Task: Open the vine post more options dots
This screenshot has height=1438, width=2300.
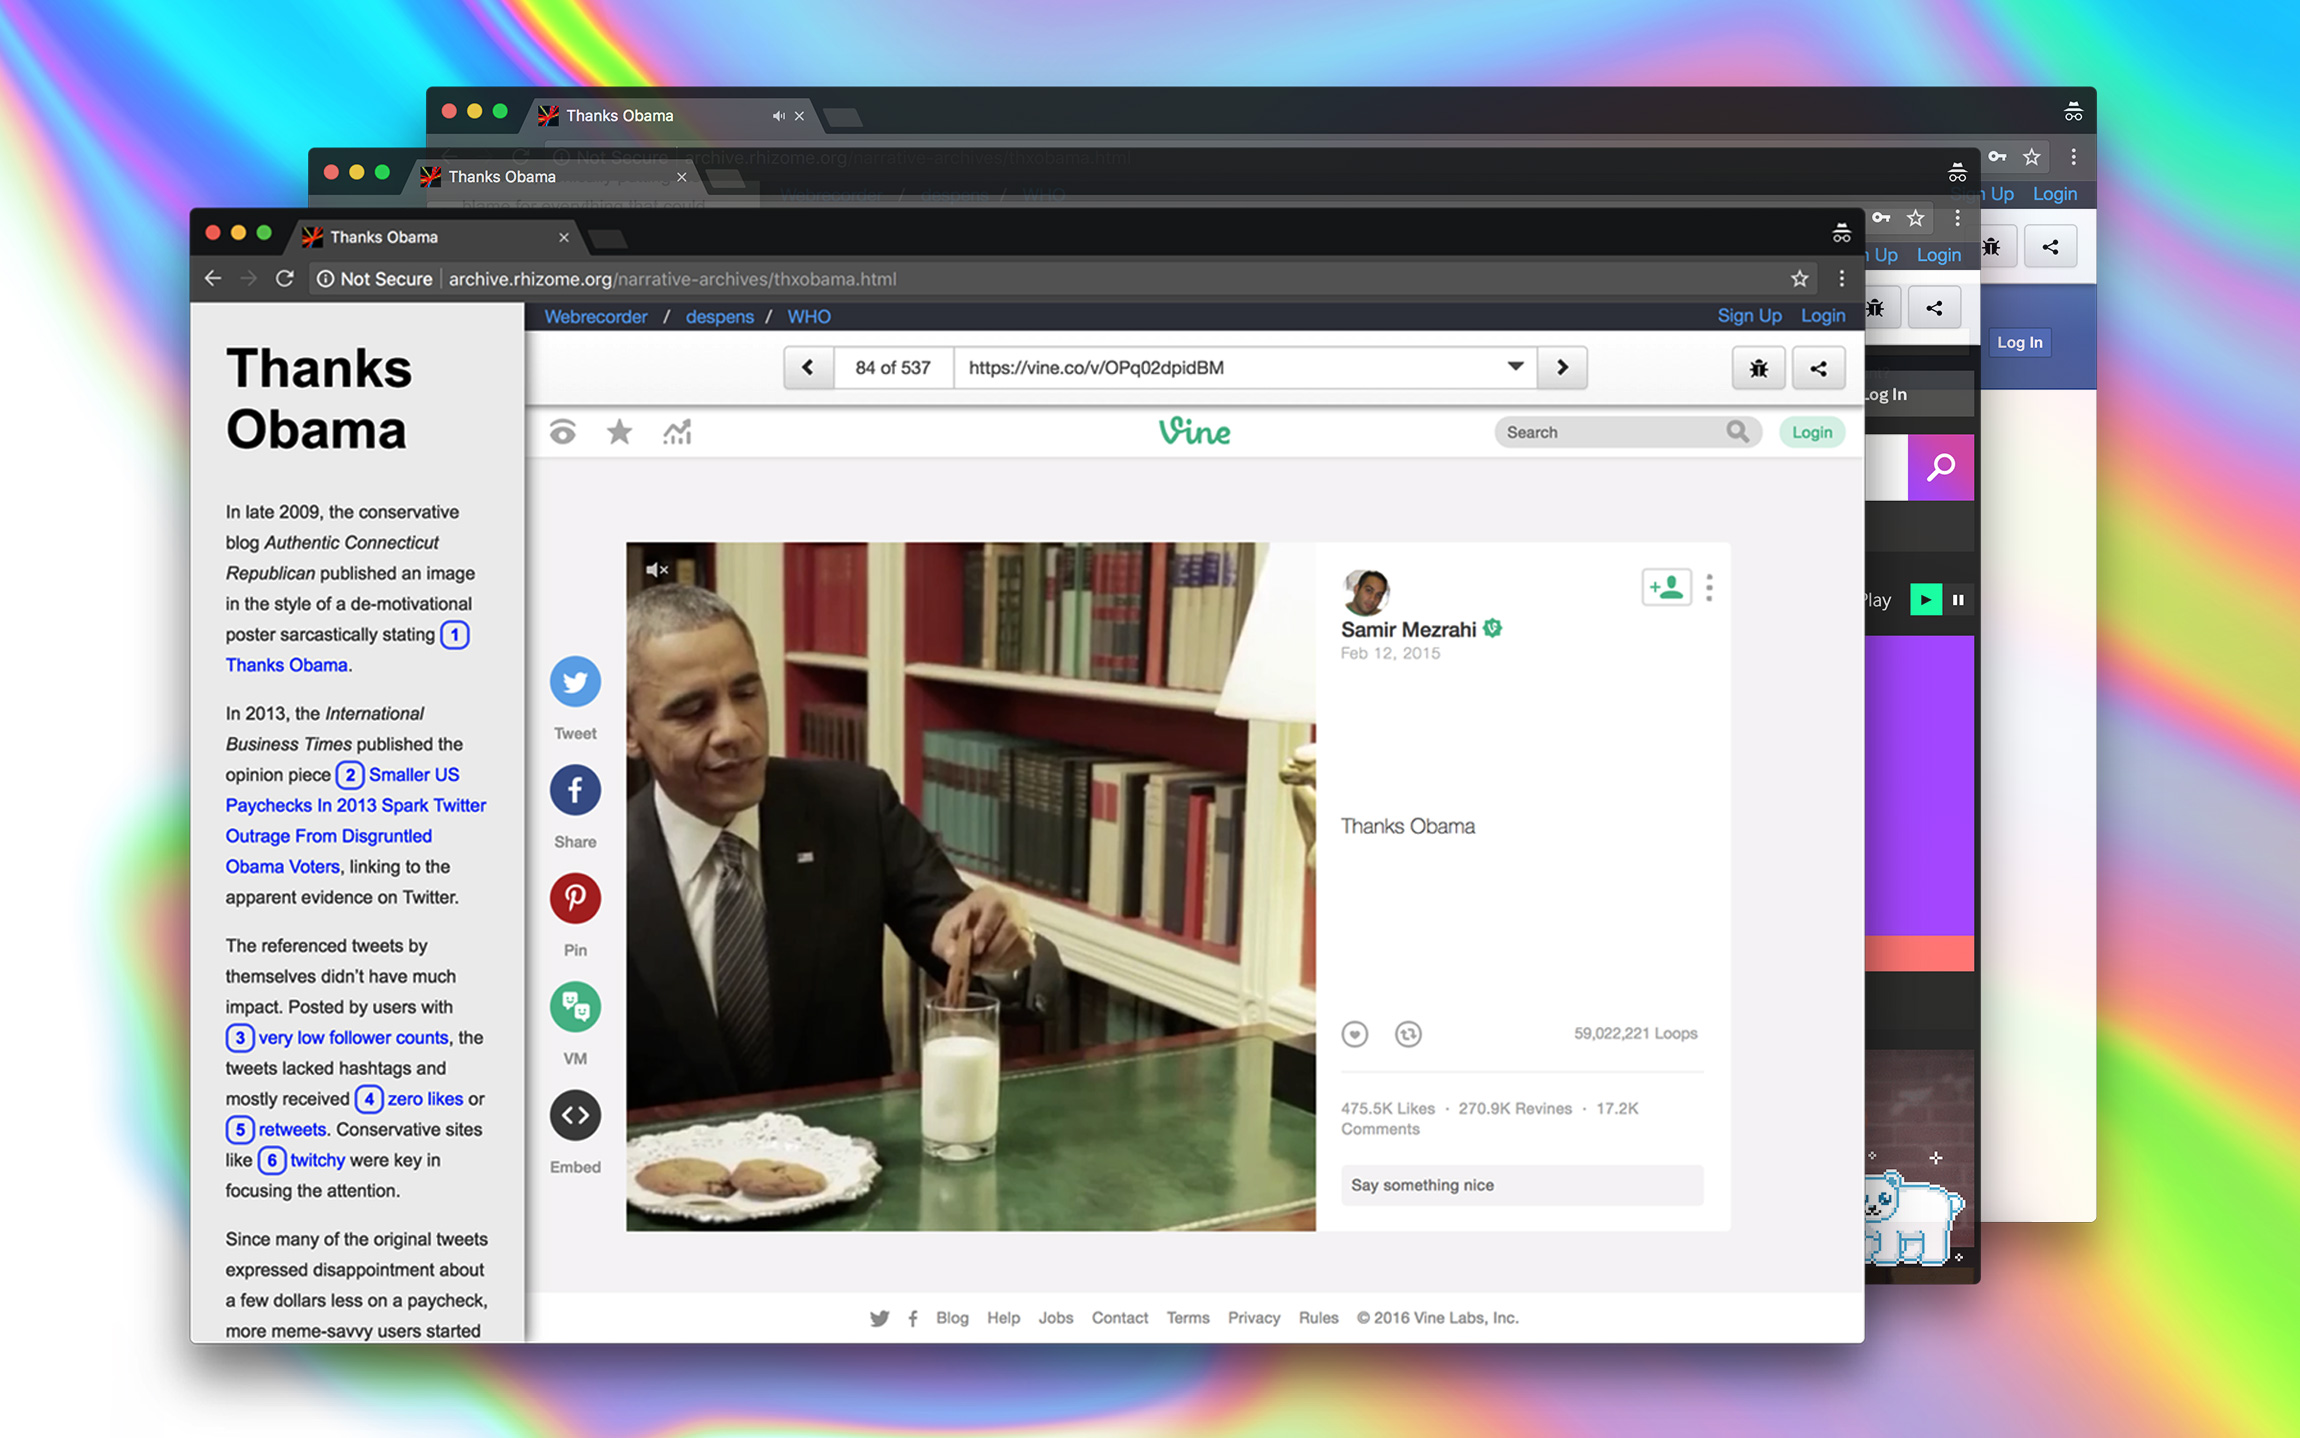Action: click(1709, 587)
